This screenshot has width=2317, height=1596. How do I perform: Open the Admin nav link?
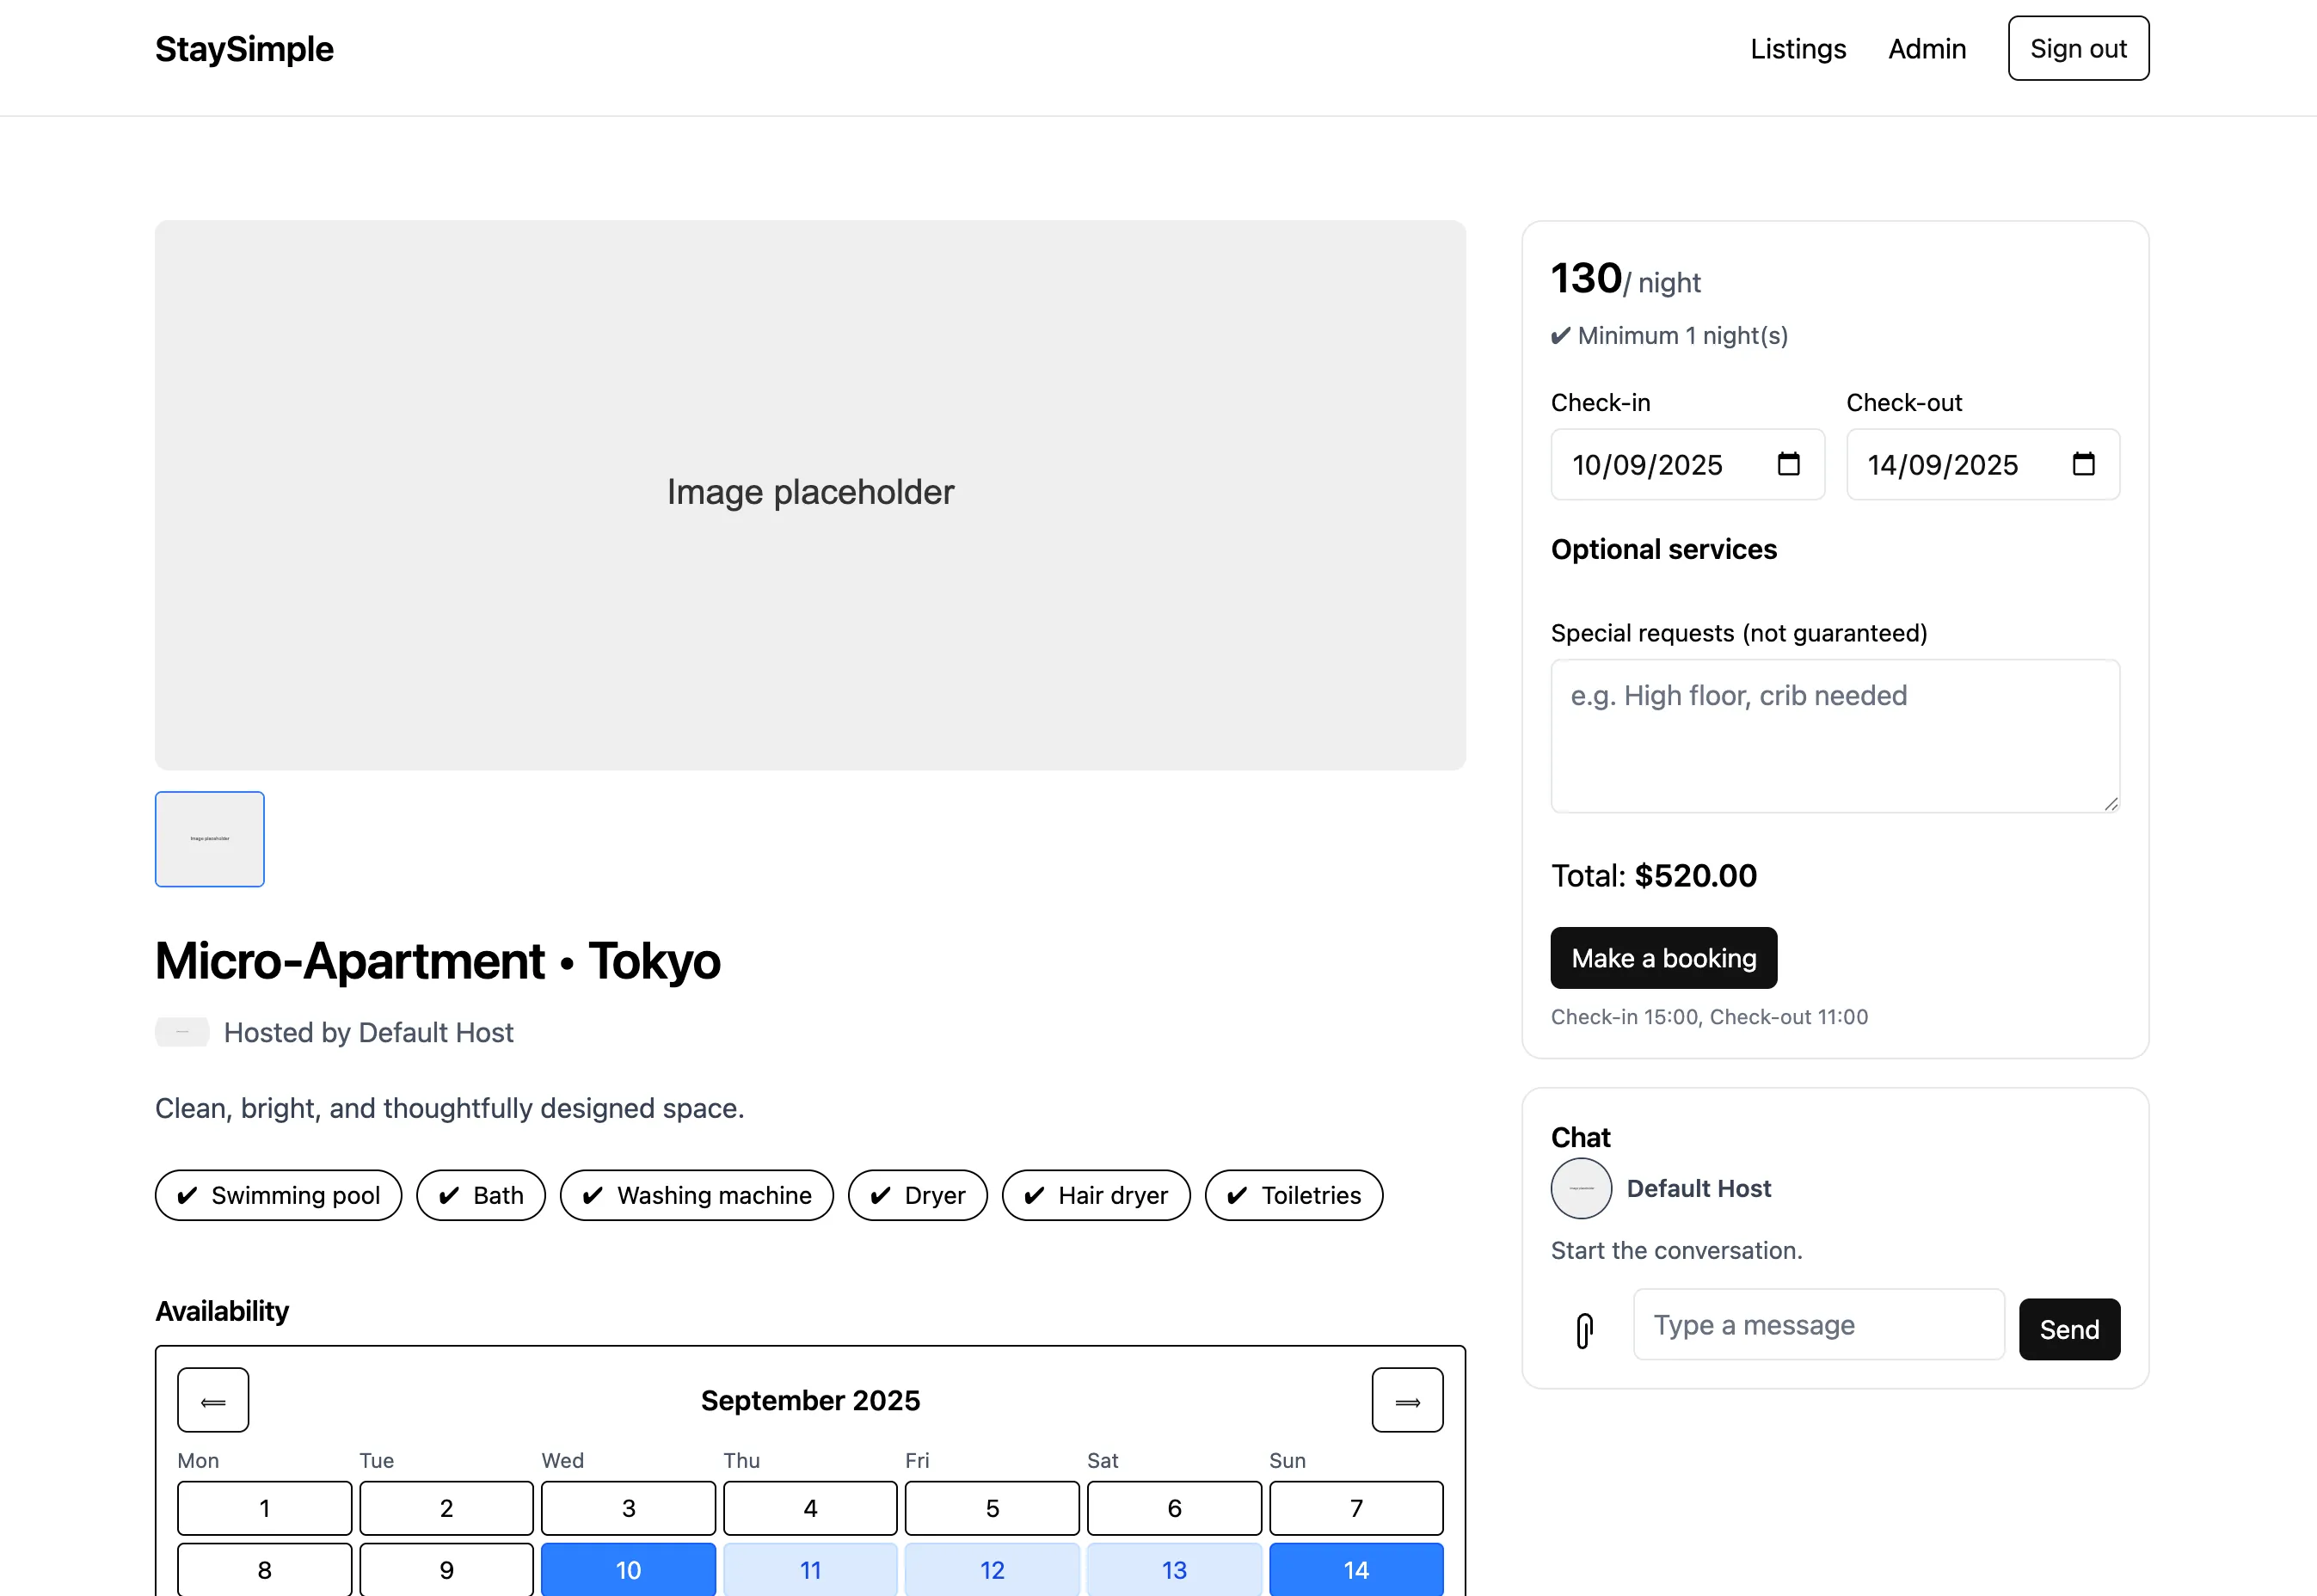pos(1927,49)
